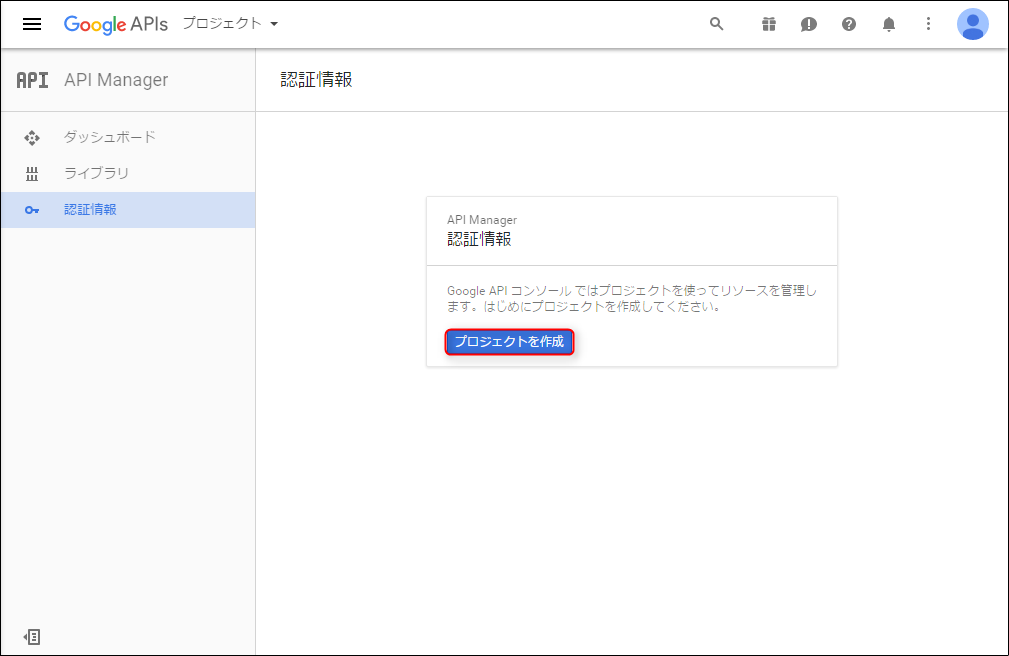Click the Google API コンソール description text

pyautogui.click(x=632, y=299)
